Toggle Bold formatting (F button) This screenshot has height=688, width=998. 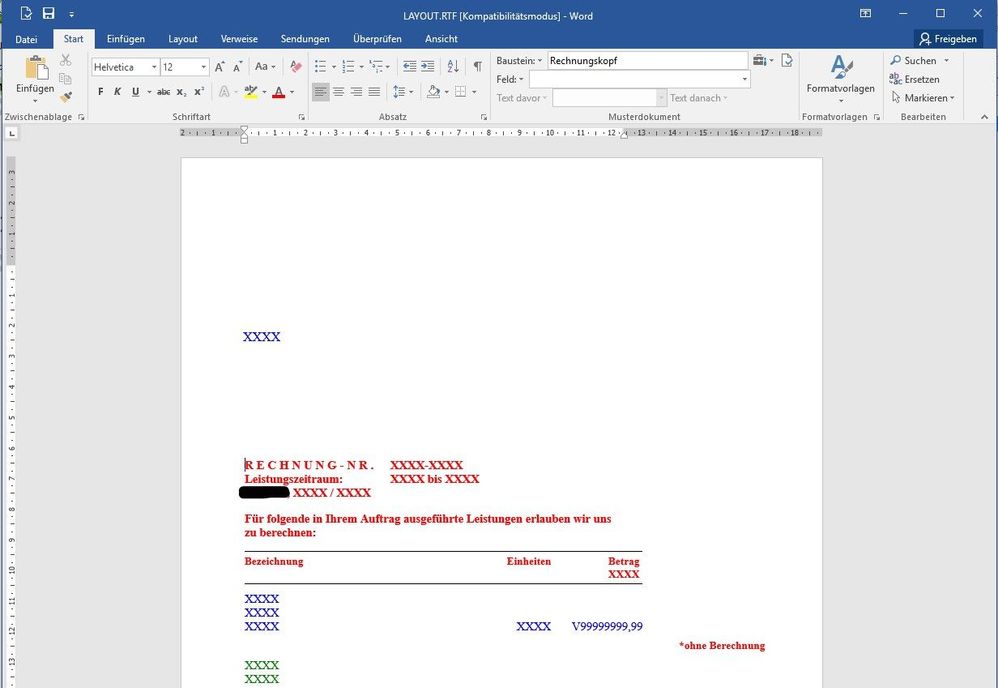point(100,92)
